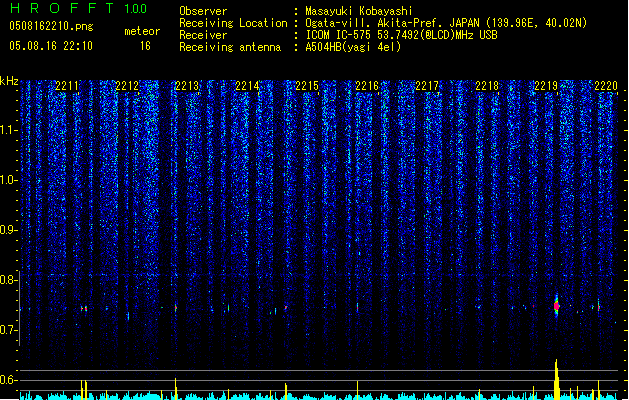Screen dimensions: 629x400
Task: Click the Receiving antenna field label
Action: pyautogui.click(x=230, y=47)
